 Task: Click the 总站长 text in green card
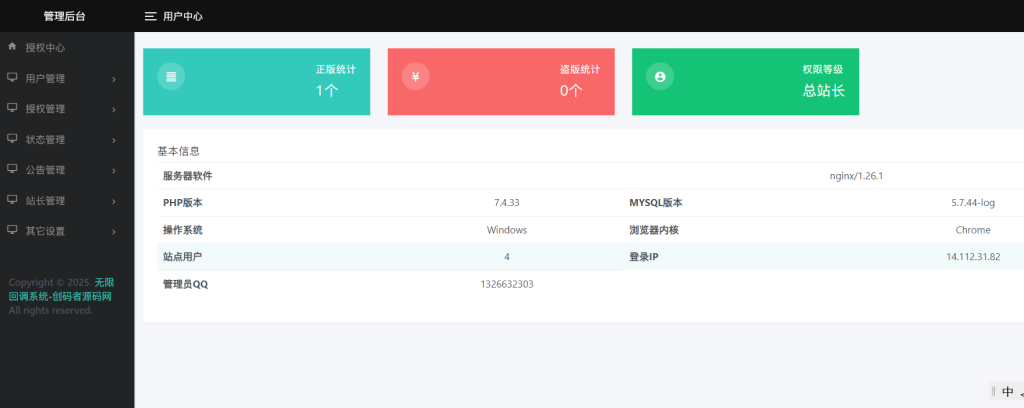tap(823, 91)
